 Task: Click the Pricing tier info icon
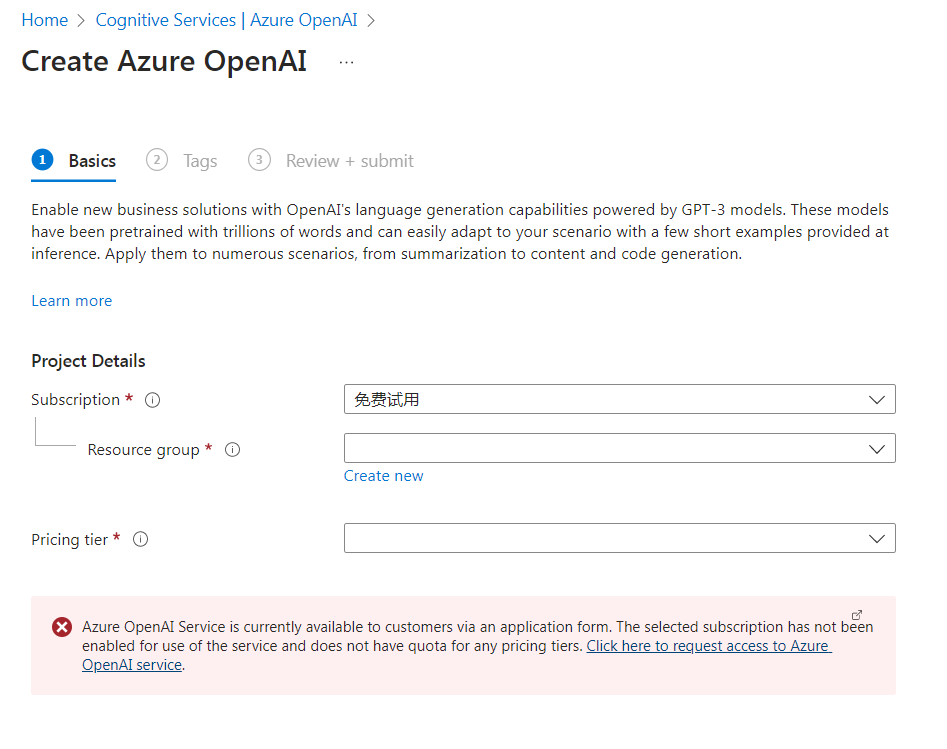(x=140, y=539)
